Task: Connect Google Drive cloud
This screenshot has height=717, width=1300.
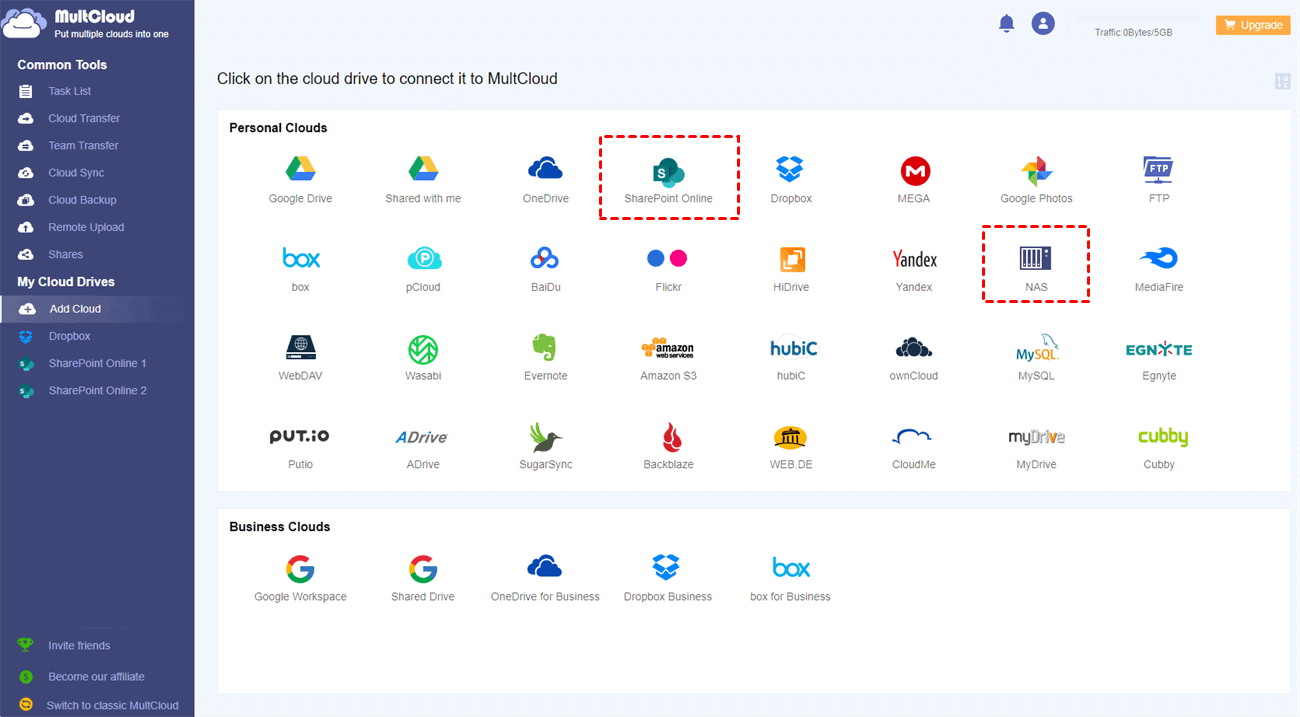Action: coord(300,168)
